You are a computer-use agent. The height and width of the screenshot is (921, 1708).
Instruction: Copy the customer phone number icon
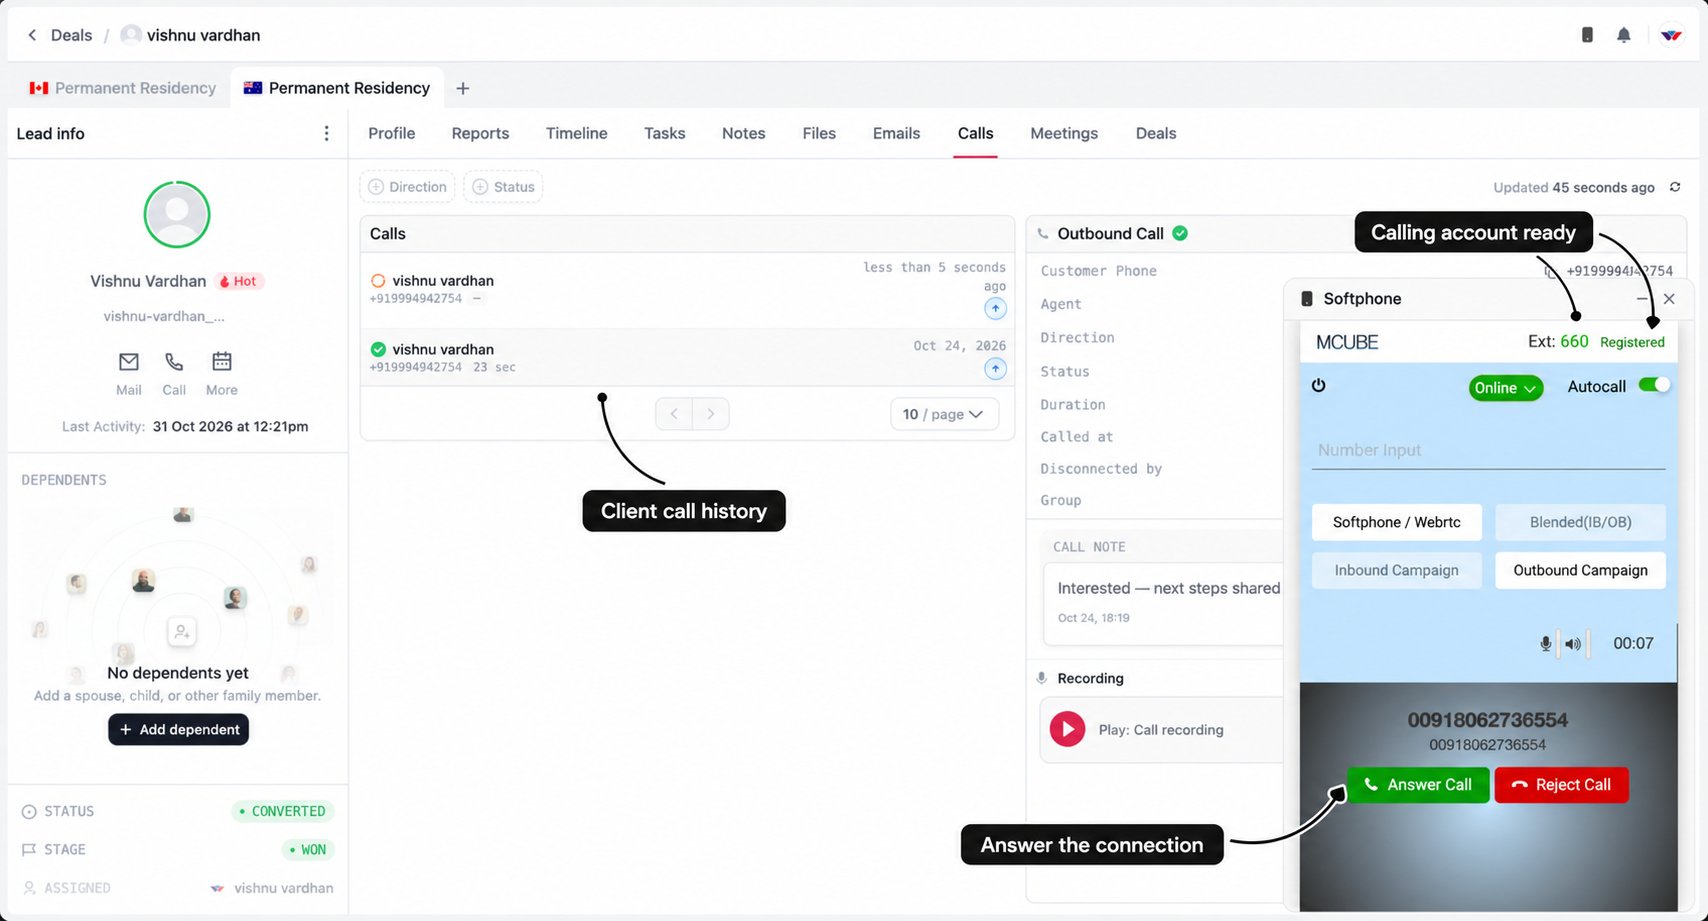1550,270
